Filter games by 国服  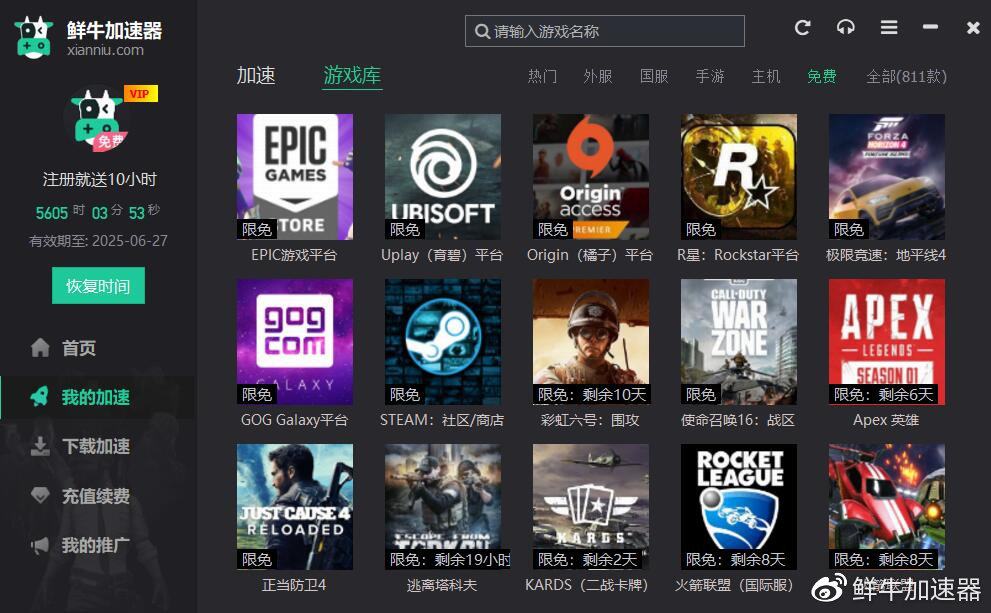pyautogui.click(x=654, y=76)
